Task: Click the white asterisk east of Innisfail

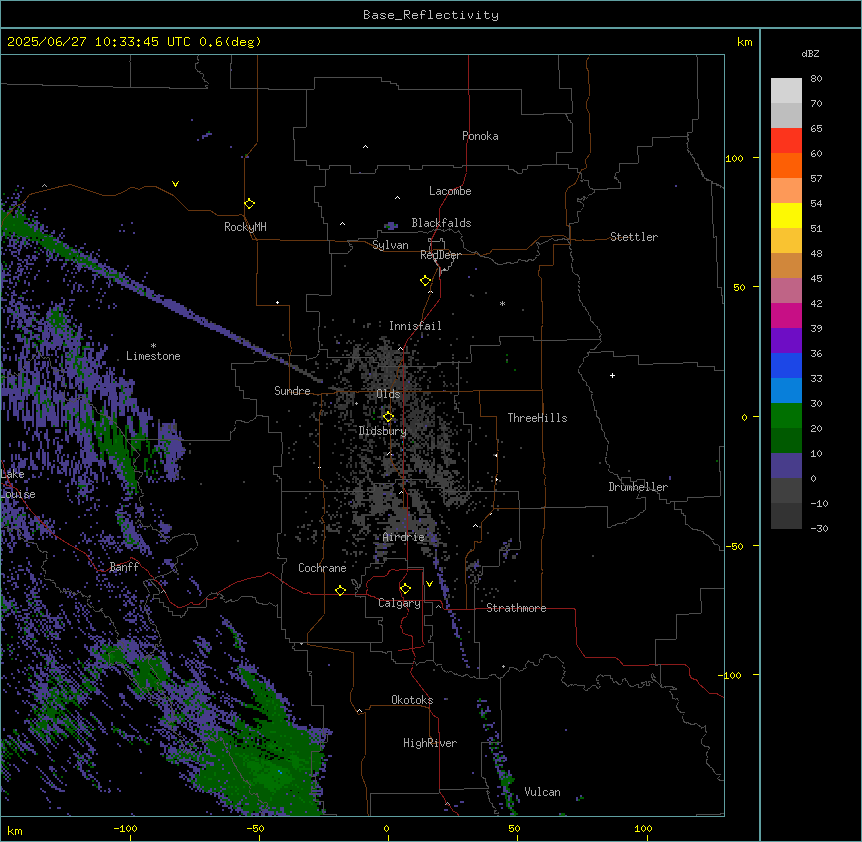Action: coord(502,304)
